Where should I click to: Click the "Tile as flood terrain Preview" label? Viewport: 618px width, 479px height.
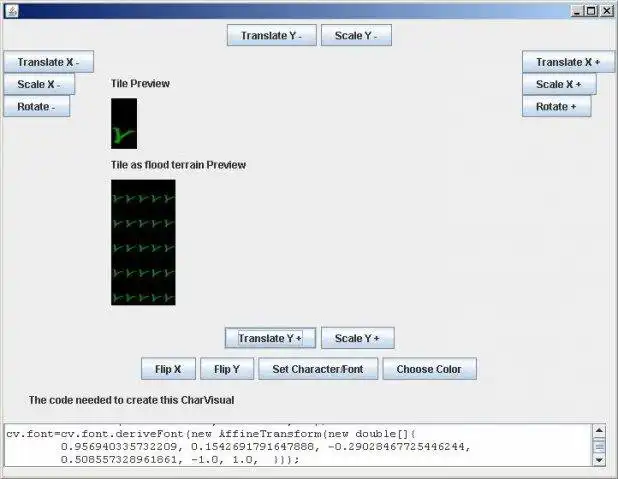(x=178, y=165)
